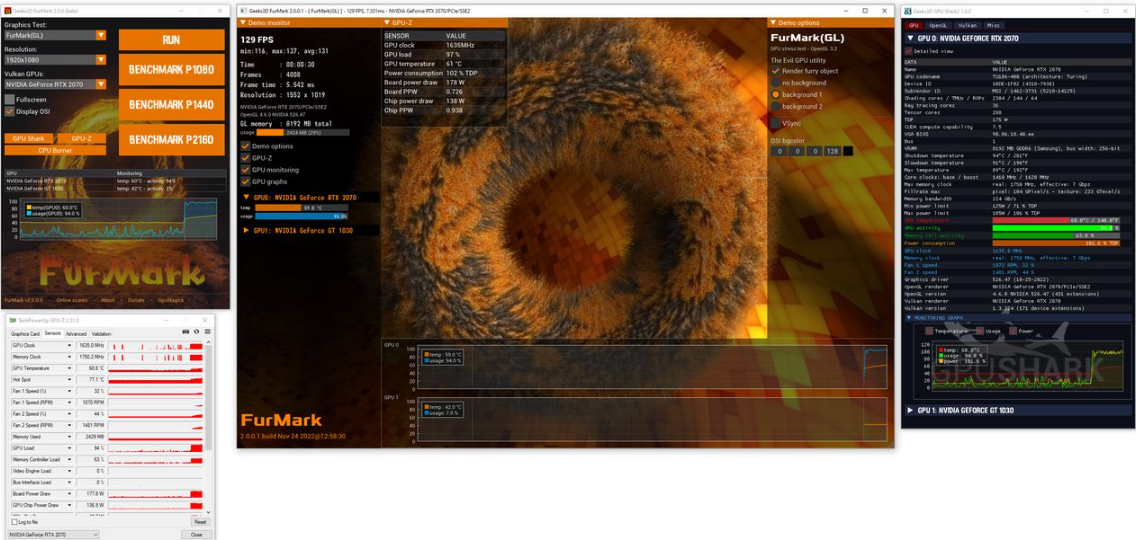The width and height of the screenshot is (1136, 540).
Task: Enable the Fullscreen checkbox
Action: [x=9, y=99]
